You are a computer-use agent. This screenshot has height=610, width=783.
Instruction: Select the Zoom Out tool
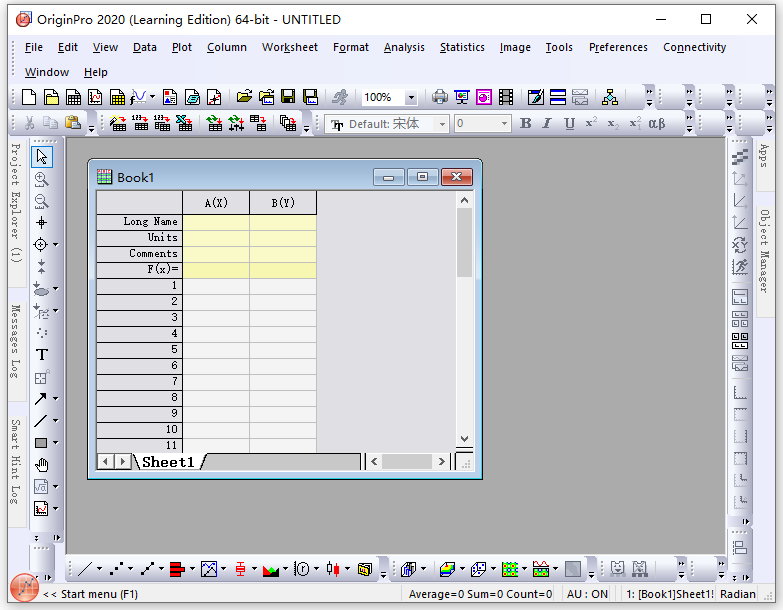tap(41, 201)
